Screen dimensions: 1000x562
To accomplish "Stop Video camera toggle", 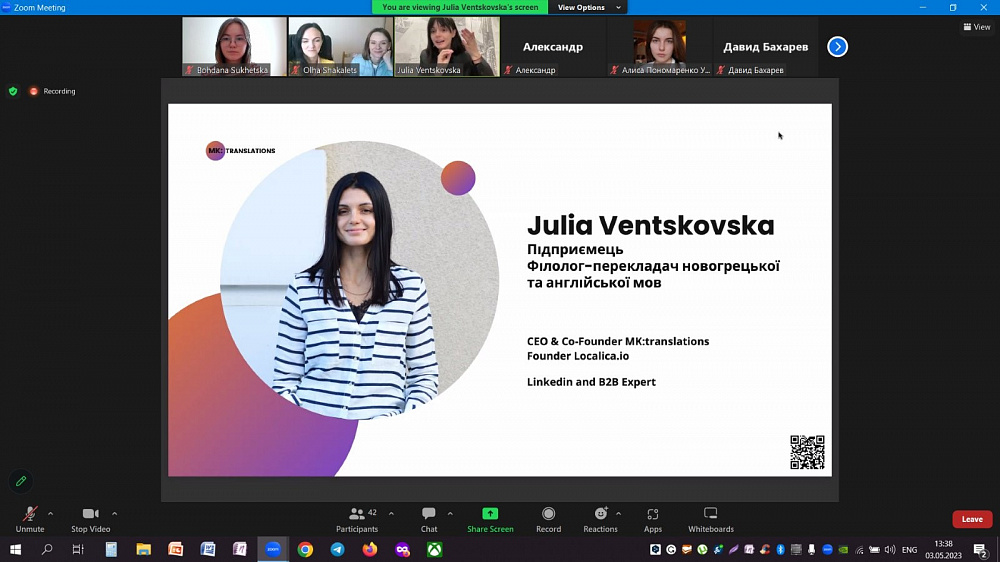I will (91, 520).
